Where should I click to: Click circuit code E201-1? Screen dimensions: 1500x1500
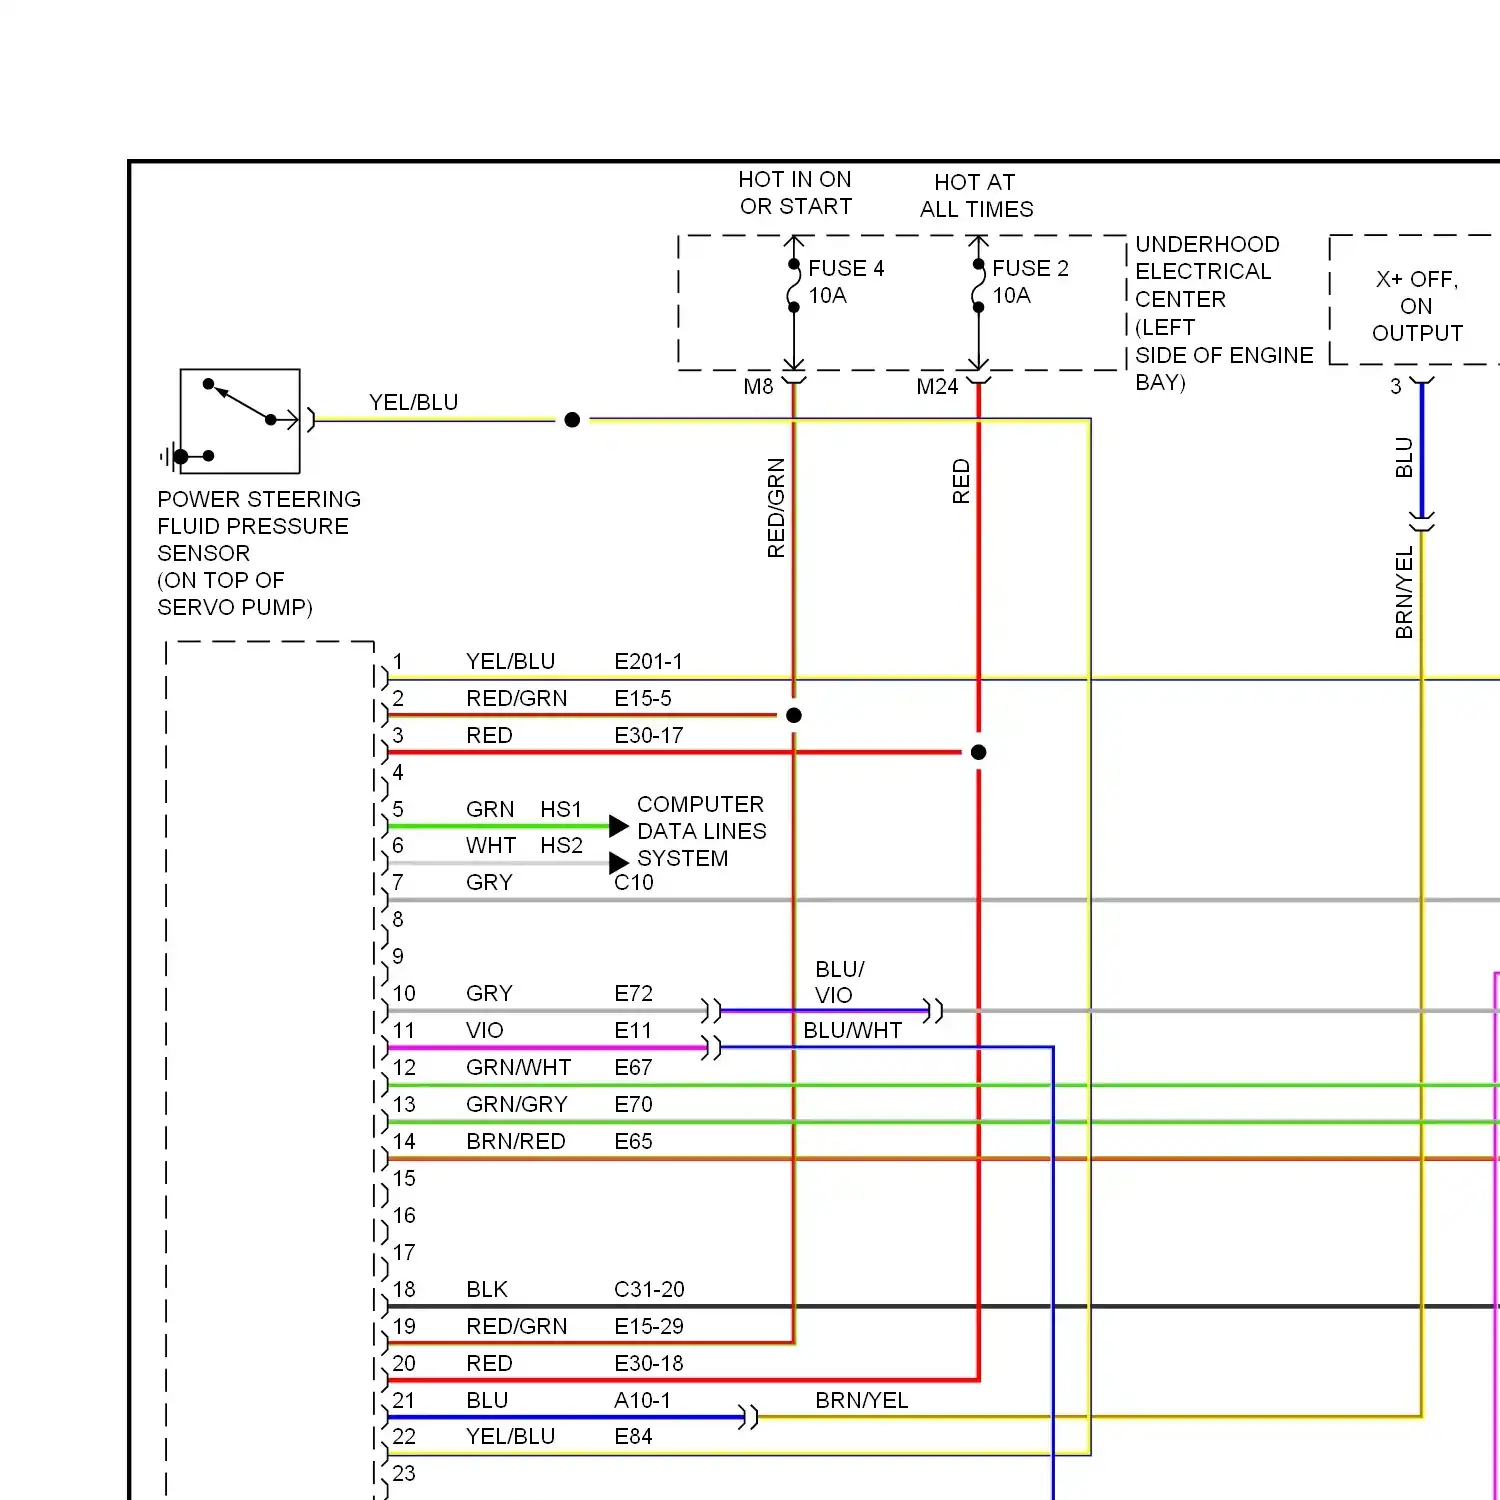coord(648,662)
